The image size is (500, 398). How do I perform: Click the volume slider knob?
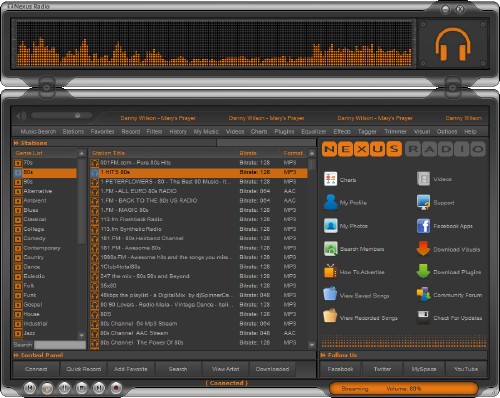tap(78, 115)
